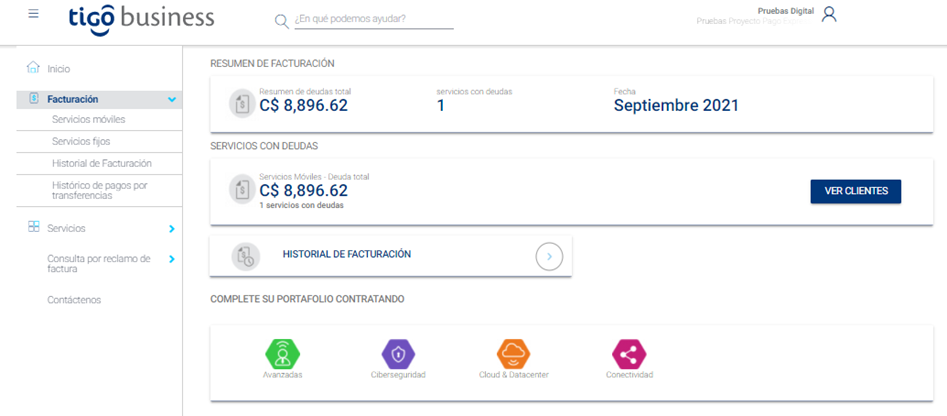Open the user profile icon
The image size is (947, 416).
[x=829, y=14]
